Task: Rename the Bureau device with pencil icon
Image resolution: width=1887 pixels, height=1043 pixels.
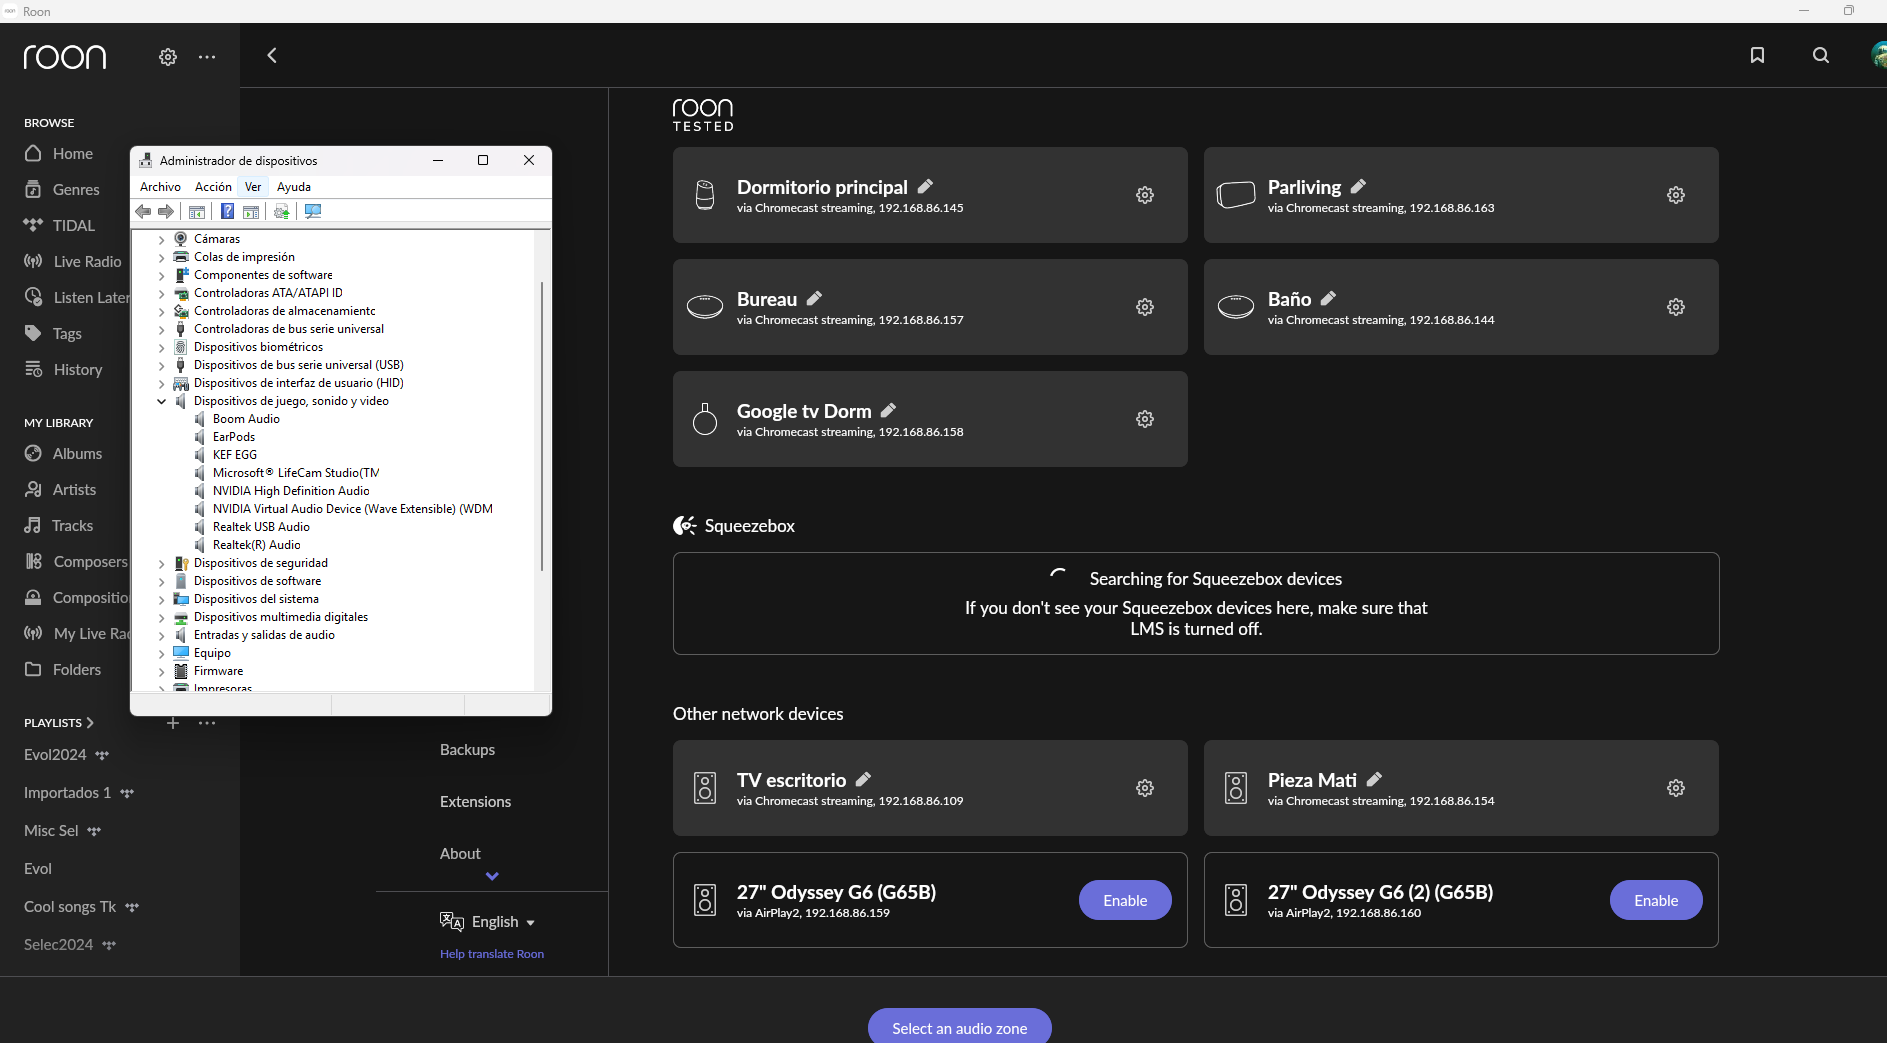Action: click(814, 298)
